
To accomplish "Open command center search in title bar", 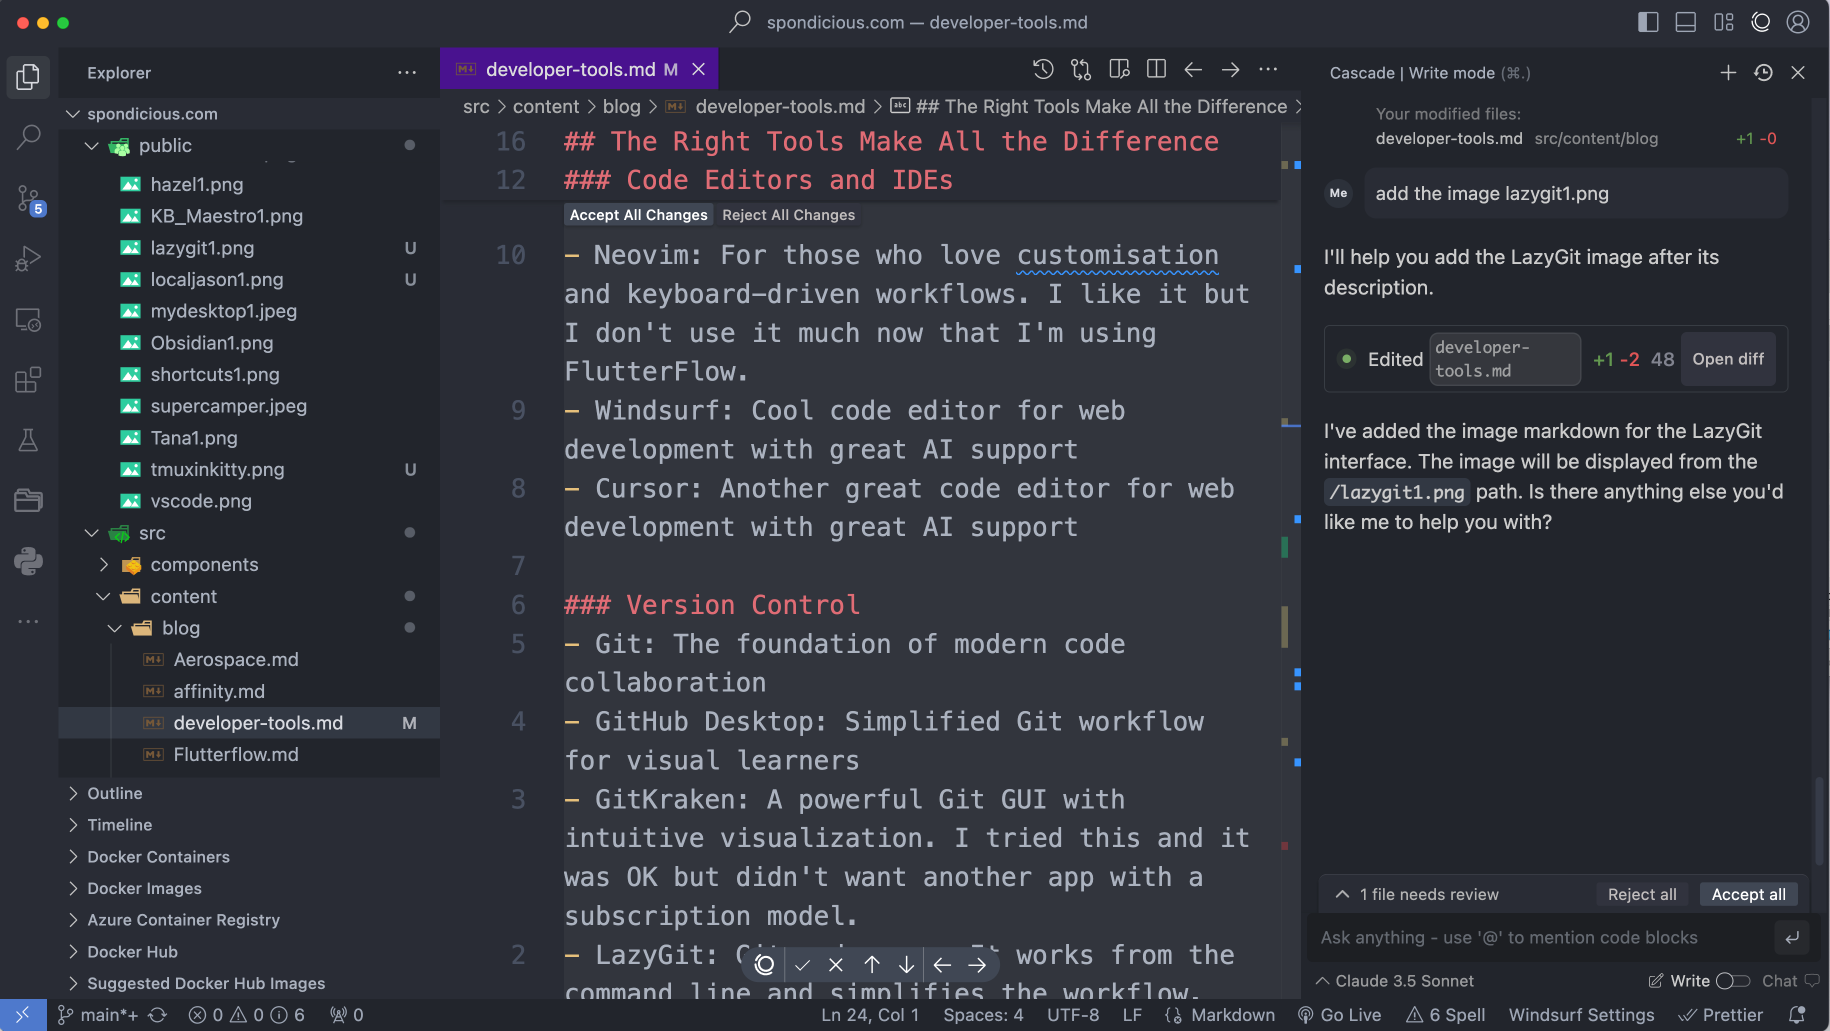I will point(908,22).
